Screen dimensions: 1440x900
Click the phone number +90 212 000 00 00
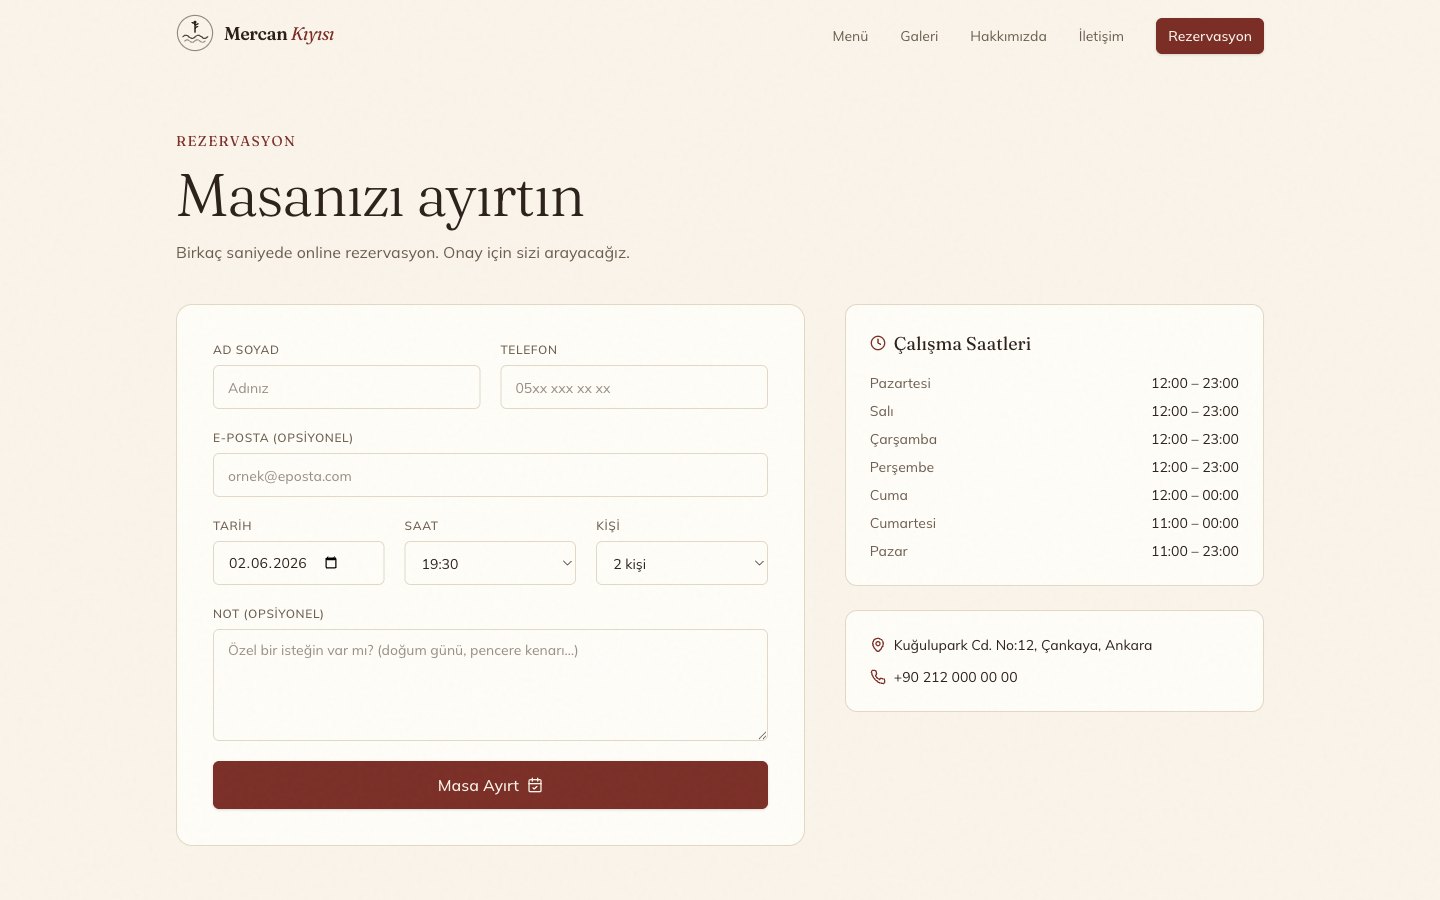pos(955,677)
